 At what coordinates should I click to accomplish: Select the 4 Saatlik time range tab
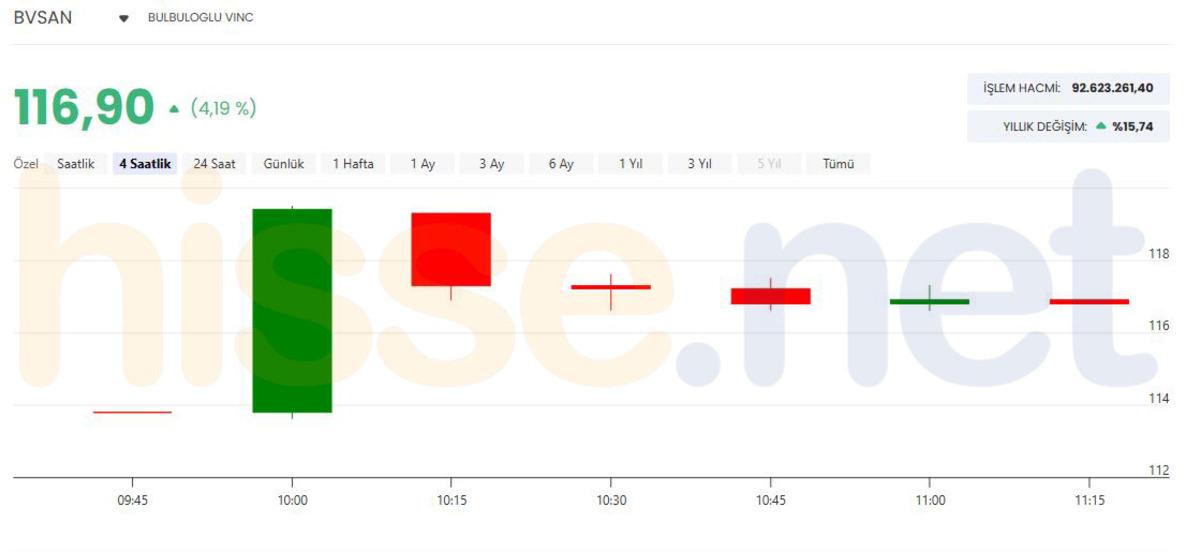tap(145, 164)
